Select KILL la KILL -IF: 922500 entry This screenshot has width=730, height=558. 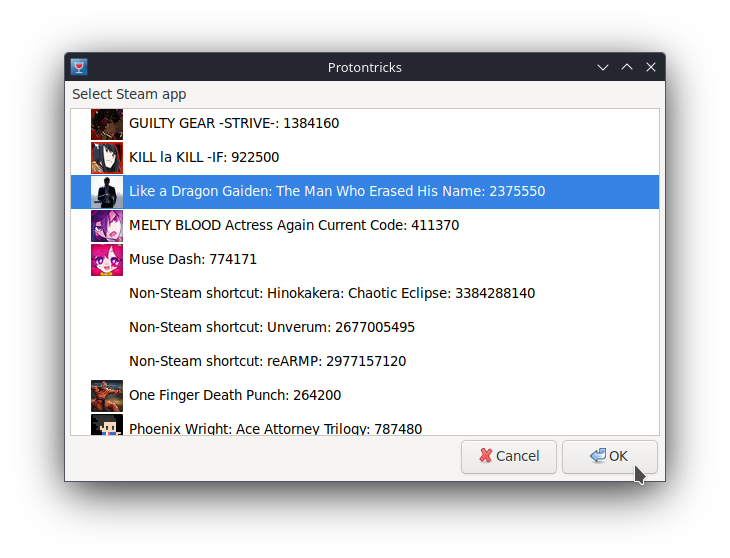click(365, 158)
